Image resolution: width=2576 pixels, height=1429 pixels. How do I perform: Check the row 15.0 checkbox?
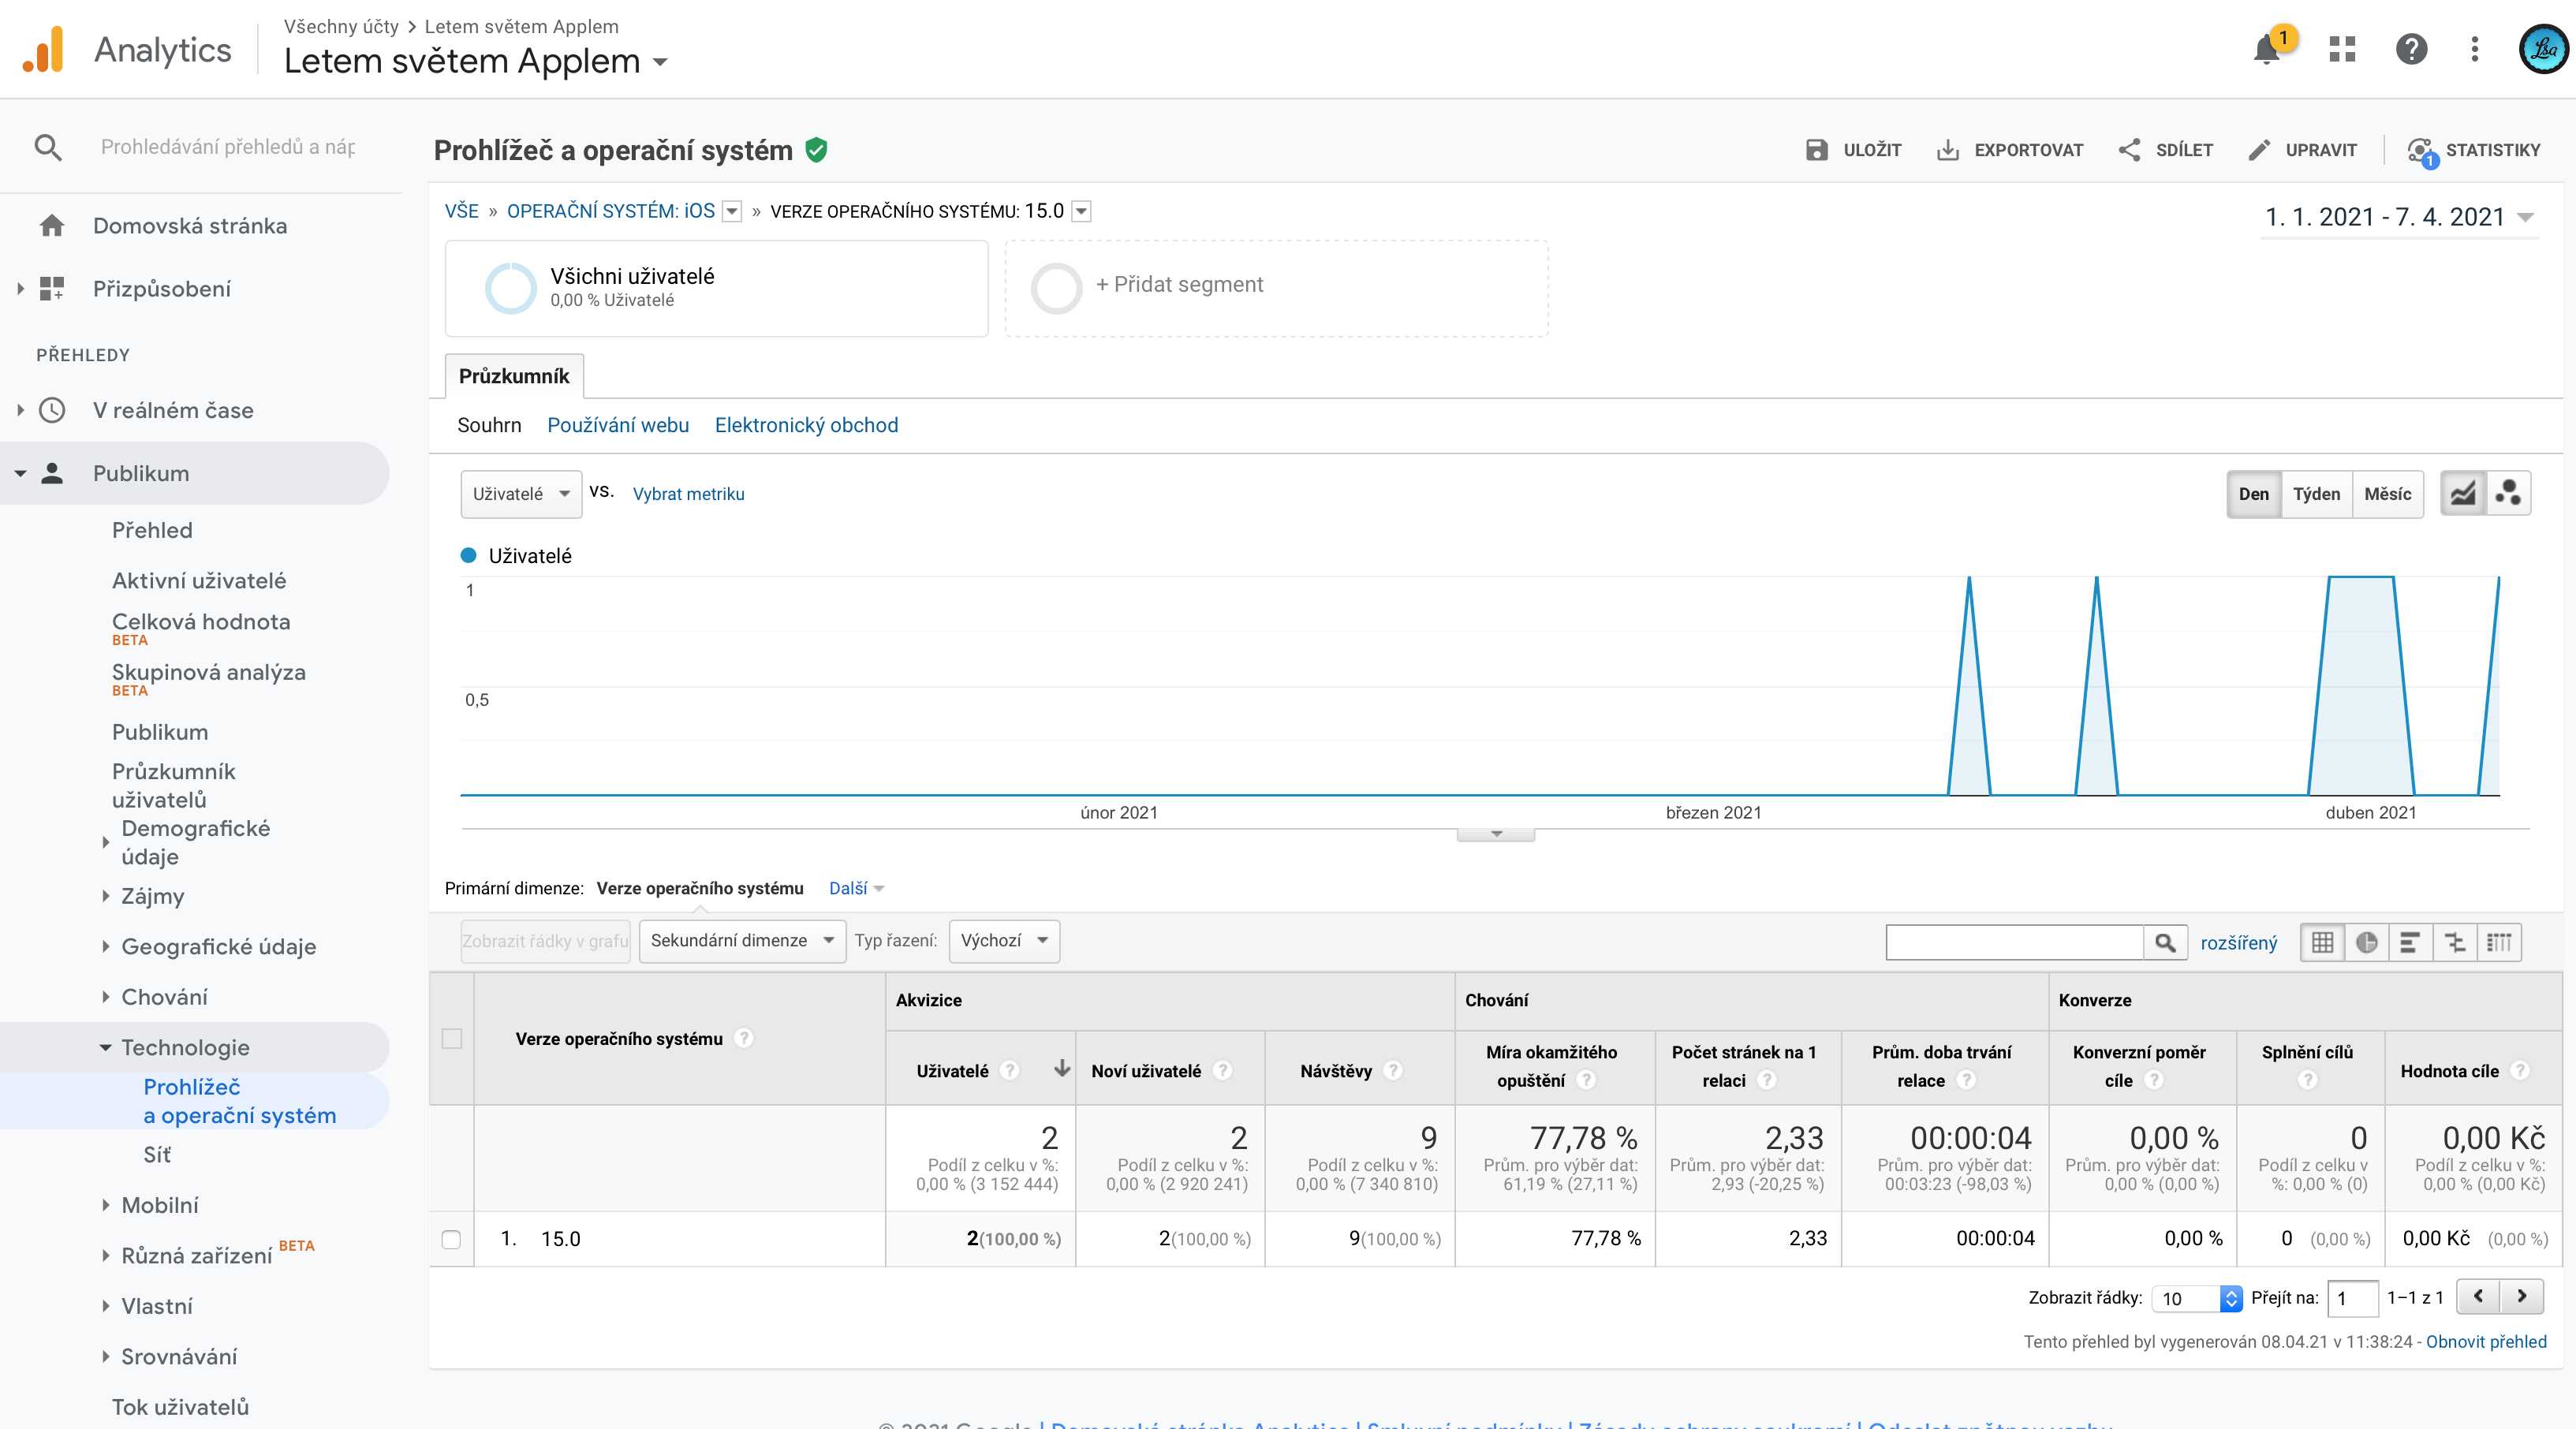click(451, 1239)
